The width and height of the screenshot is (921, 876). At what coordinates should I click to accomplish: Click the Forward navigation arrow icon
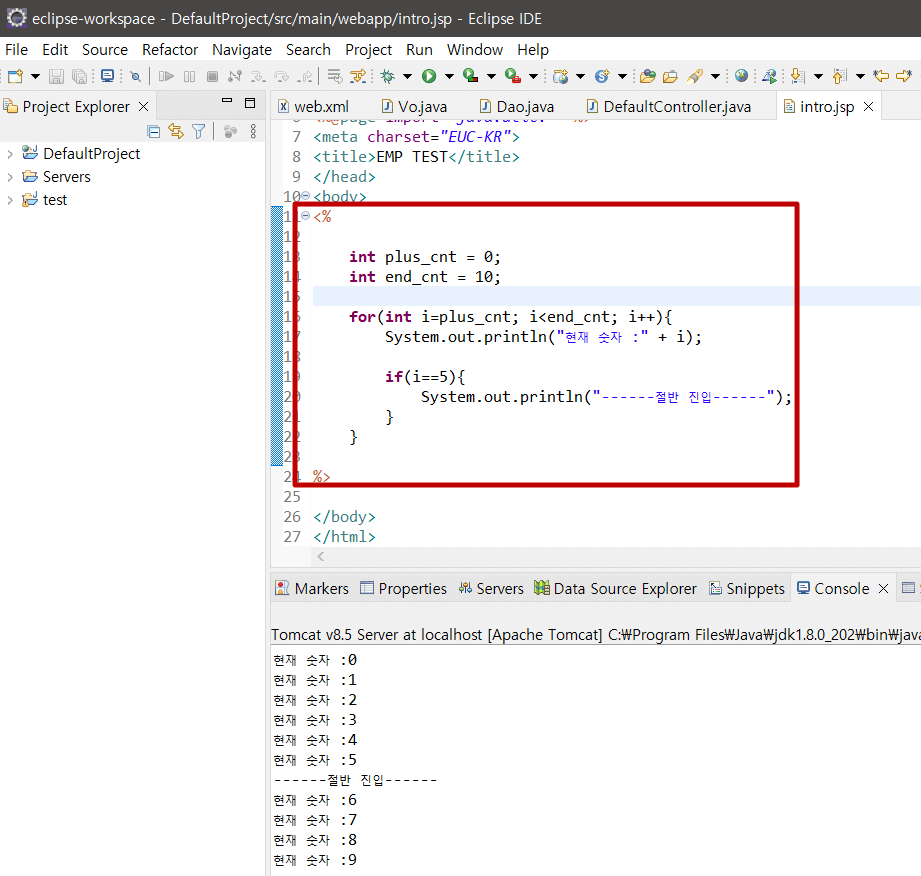pyautogui.click(x=905, y=76)
